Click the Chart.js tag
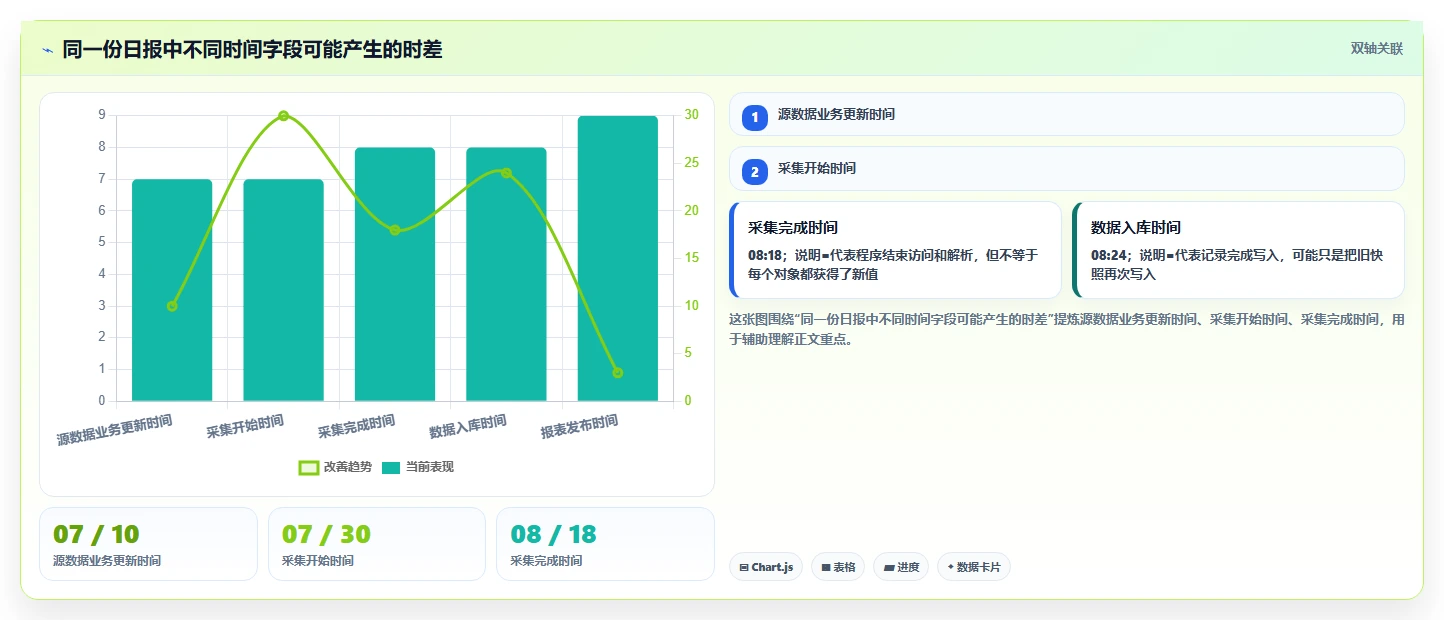The height and width of the screenshot is (620, 1444). click(x=766, y=567)
